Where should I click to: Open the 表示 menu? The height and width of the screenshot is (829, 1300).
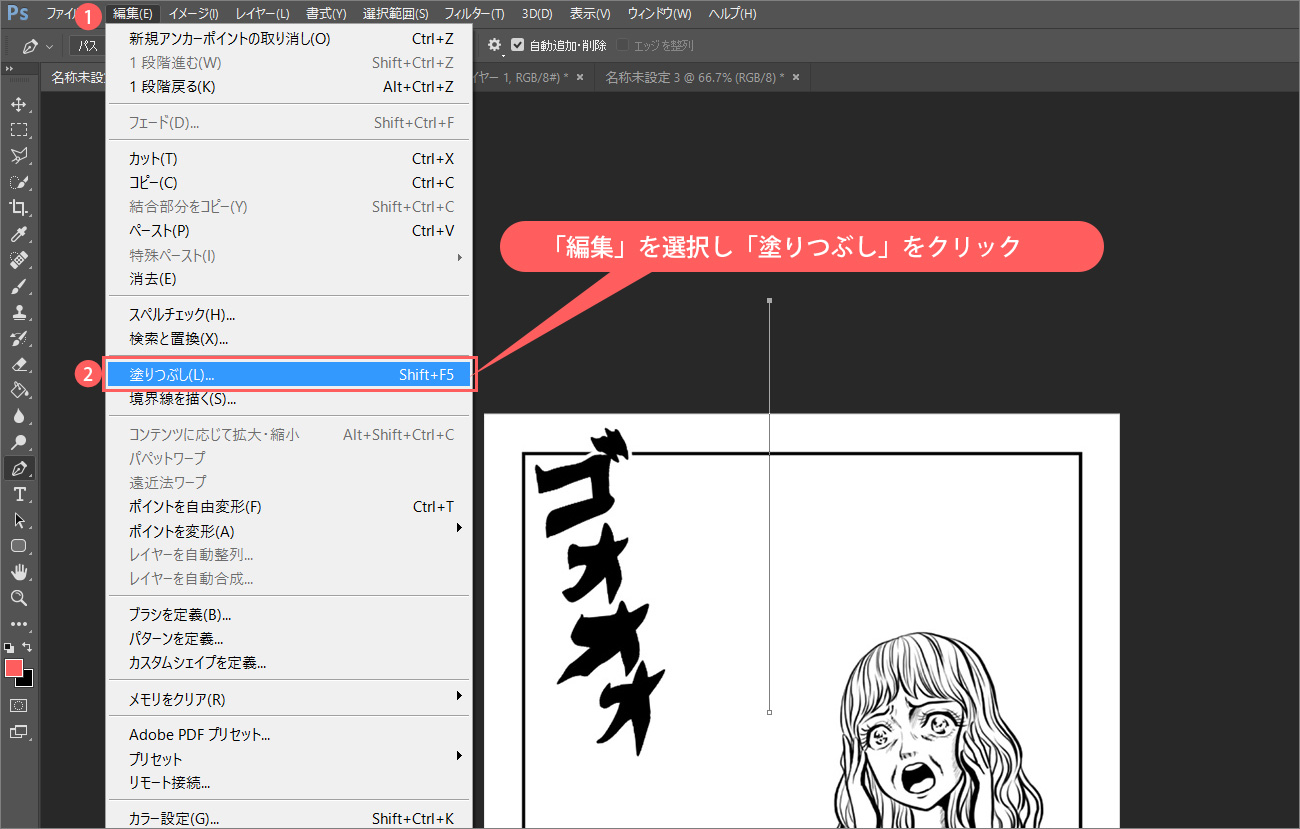(590, 14)
